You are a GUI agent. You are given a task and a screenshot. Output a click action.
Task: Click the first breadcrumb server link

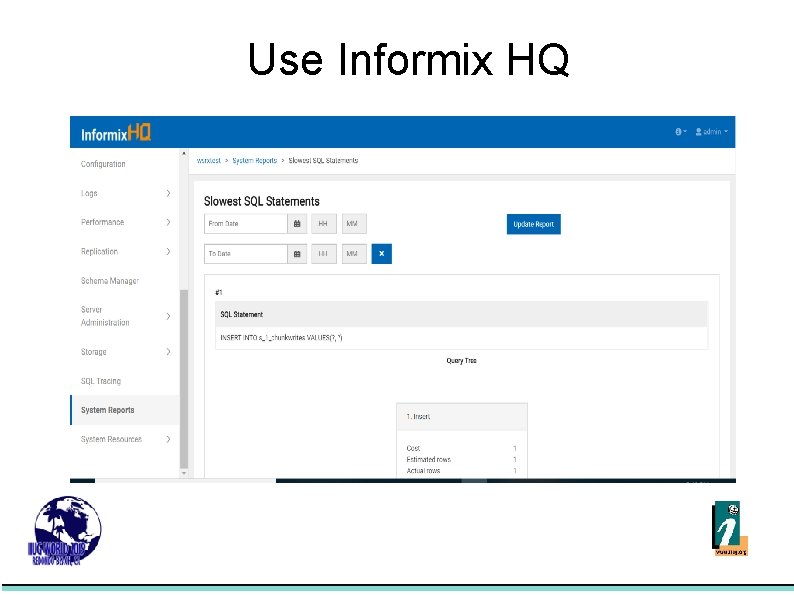209,161
